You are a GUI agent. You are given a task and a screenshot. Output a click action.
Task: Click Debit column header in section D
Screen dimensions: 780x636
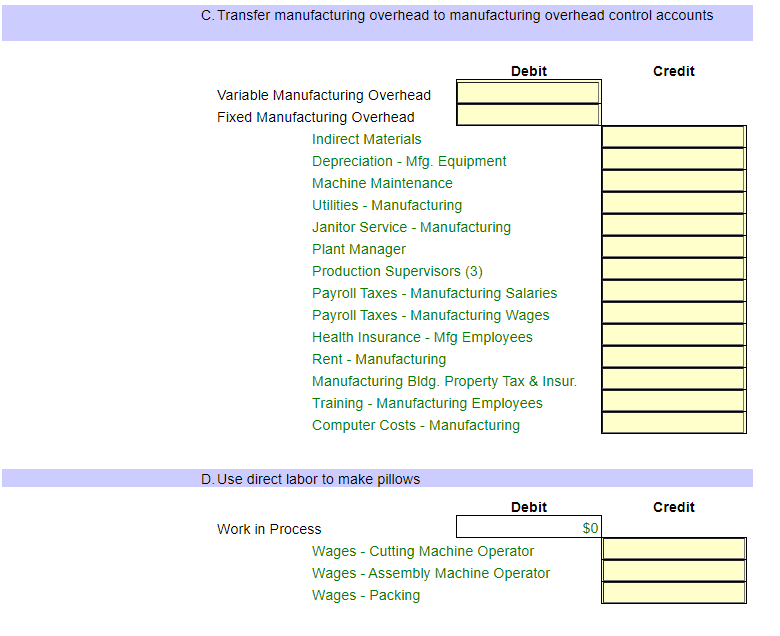[529, 507]
